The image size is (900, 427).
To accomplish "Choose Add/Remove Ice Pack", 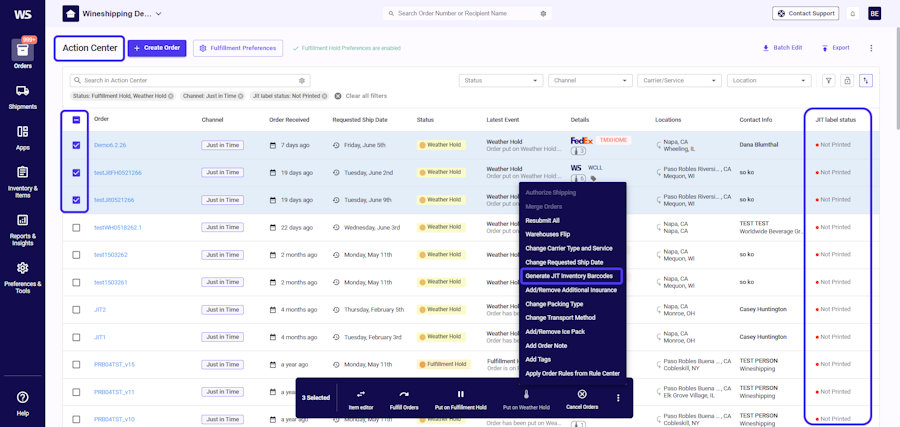I will pyautogui.click(x=554, y=332).
